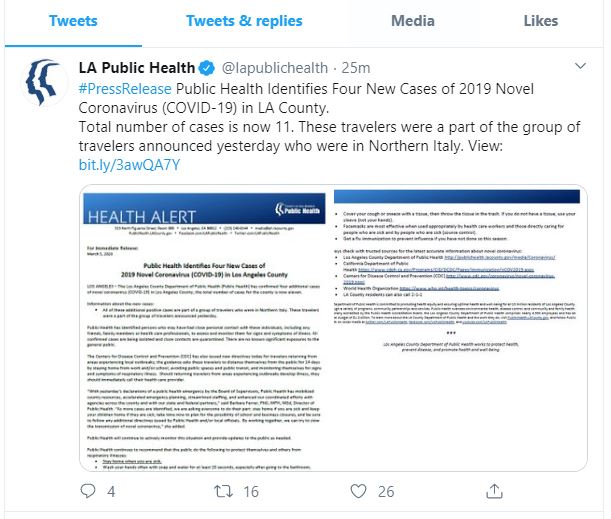Click the retweet arrows icon

(224, 491)
